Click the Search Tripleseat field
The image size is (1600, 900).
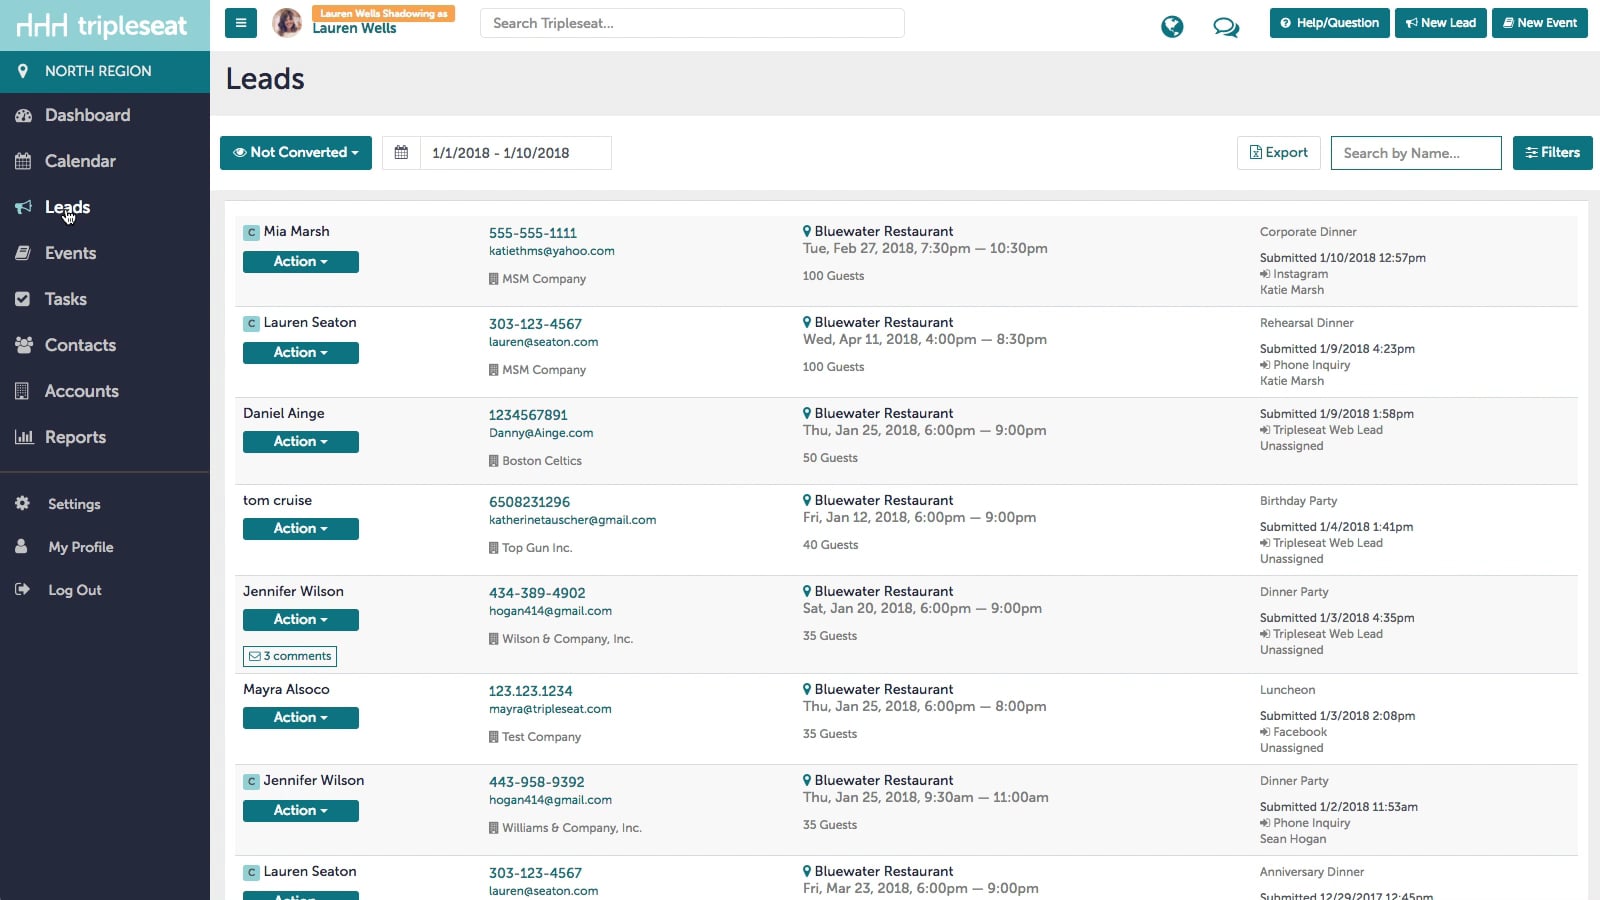click(x=692, y=23)
